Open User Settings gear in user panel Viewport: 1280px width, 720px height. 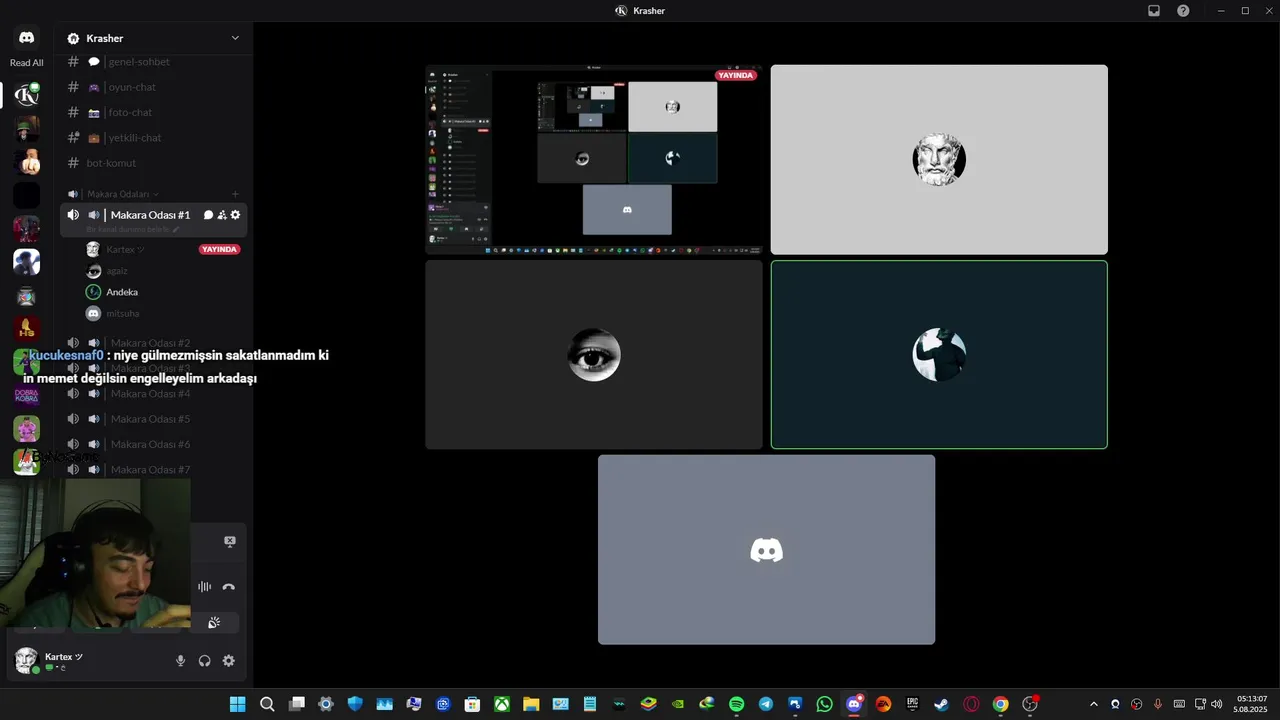point(229,661)
